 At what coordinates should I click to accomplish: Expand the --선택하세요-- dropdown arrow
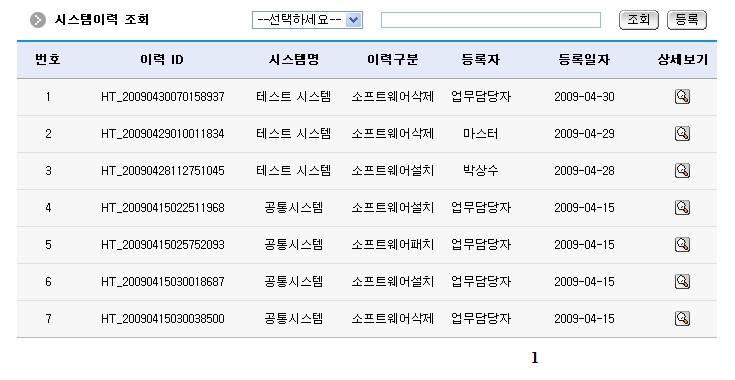pos(353,20)
